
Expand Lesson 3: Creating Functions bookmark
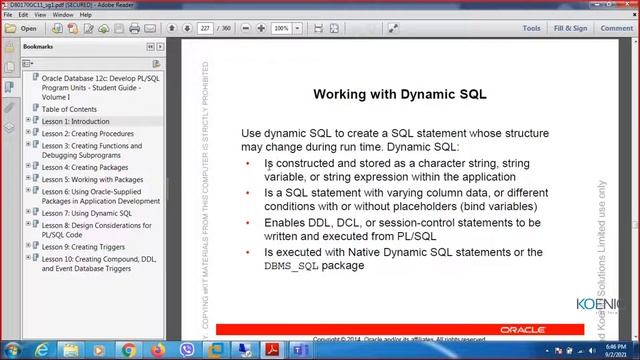point(28,144)
